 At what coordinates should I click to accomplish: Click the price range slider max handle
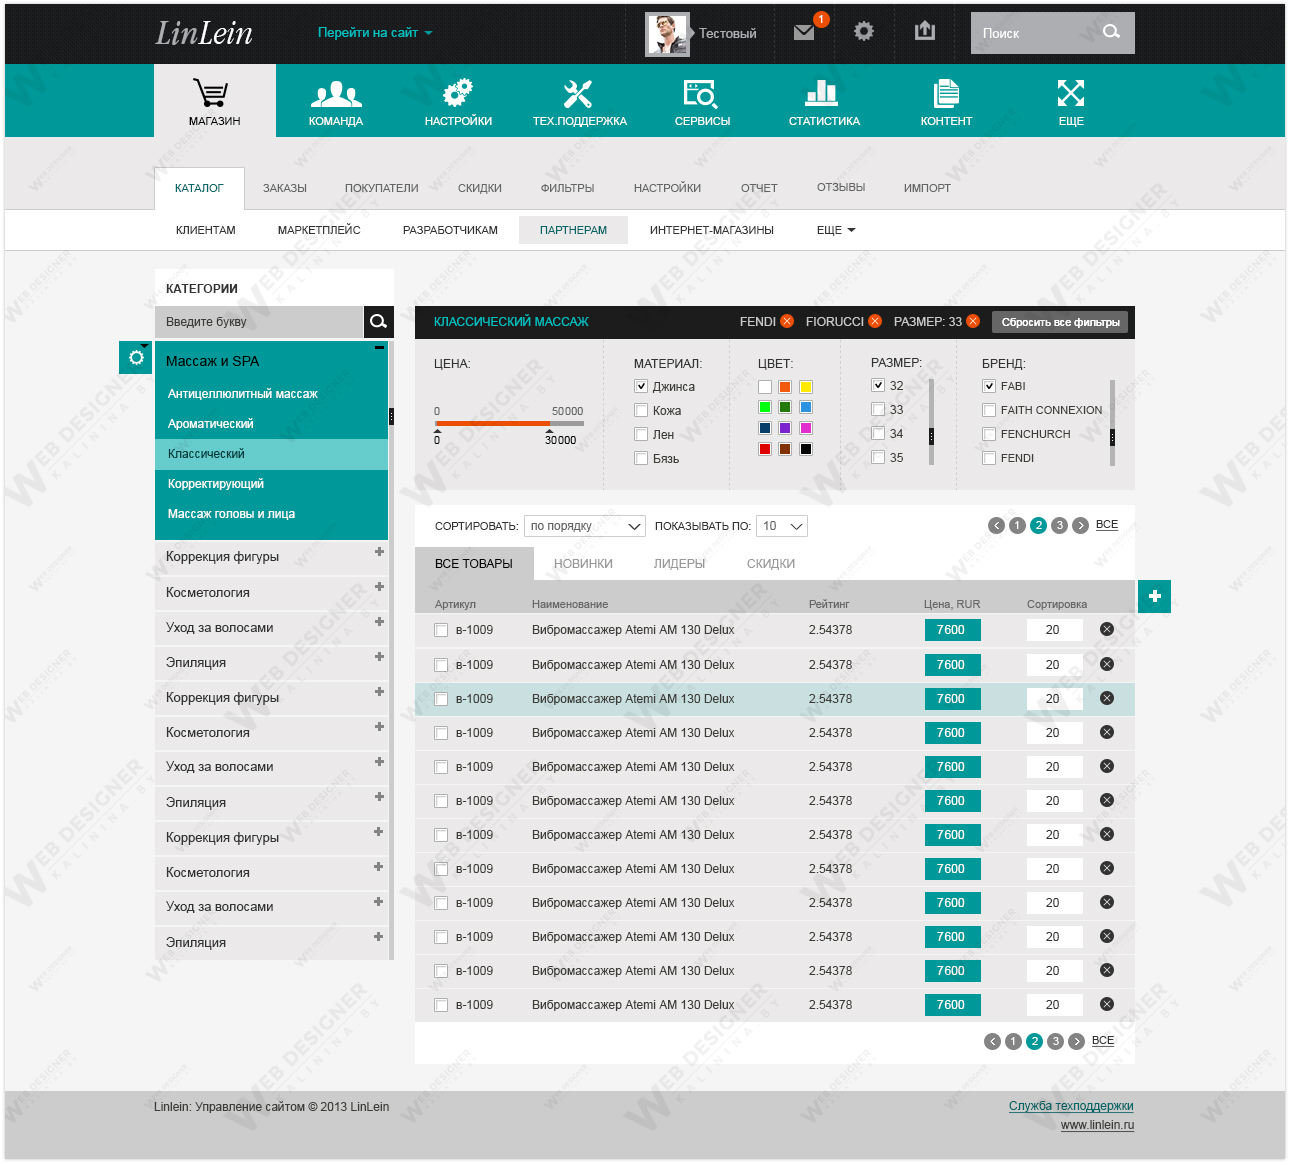pos(549,431)
